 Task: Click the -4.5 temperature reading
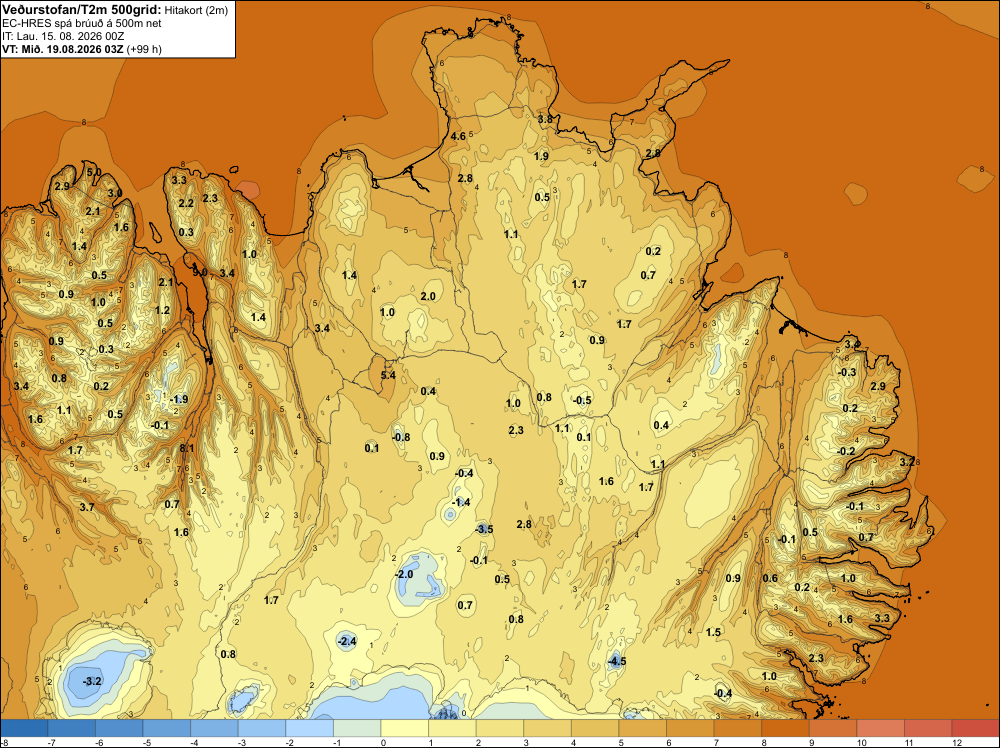pos(616,661)
